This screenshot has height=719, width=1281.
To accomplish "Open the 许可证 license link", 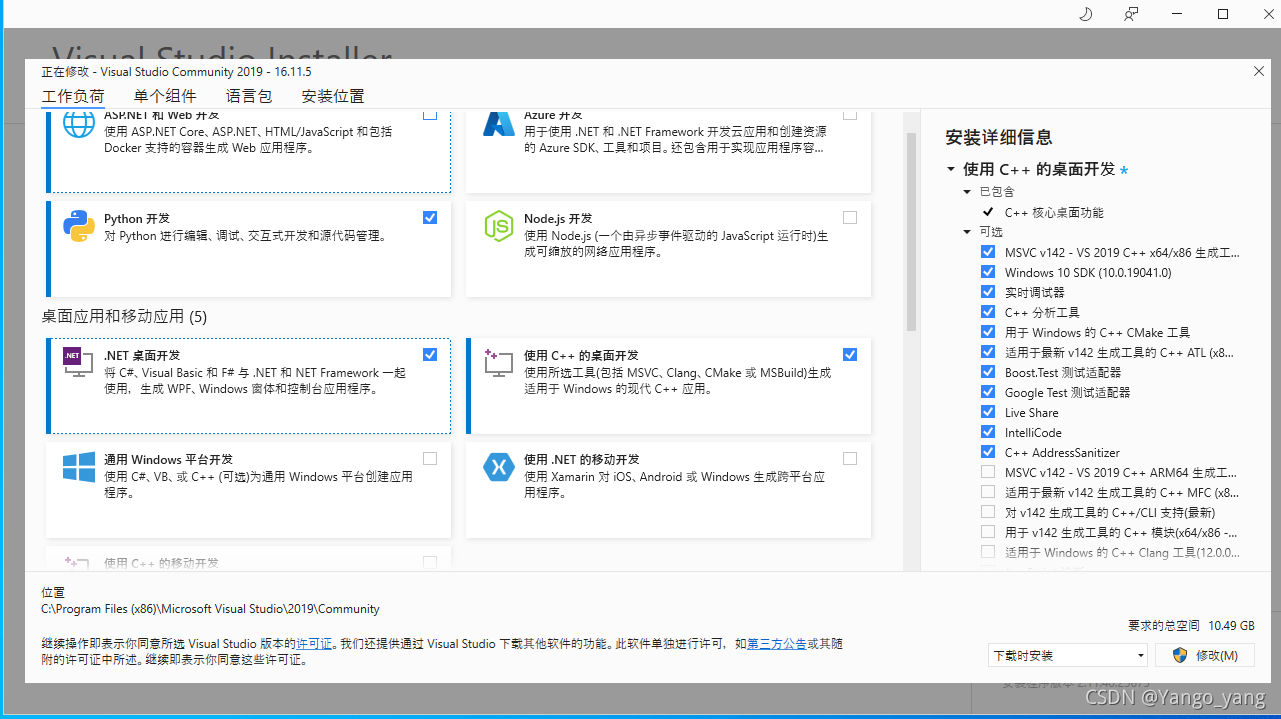I will (314, 644).
